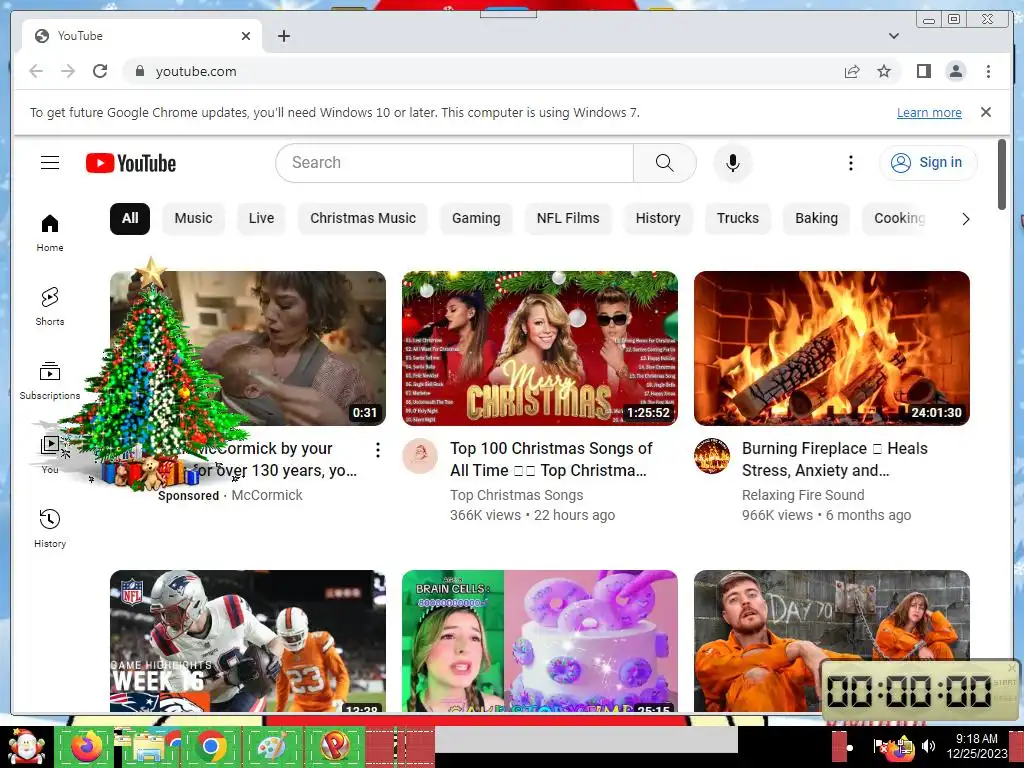Close the desktop timer widget
The image size is (1024, 768).
coord(1012,667)
